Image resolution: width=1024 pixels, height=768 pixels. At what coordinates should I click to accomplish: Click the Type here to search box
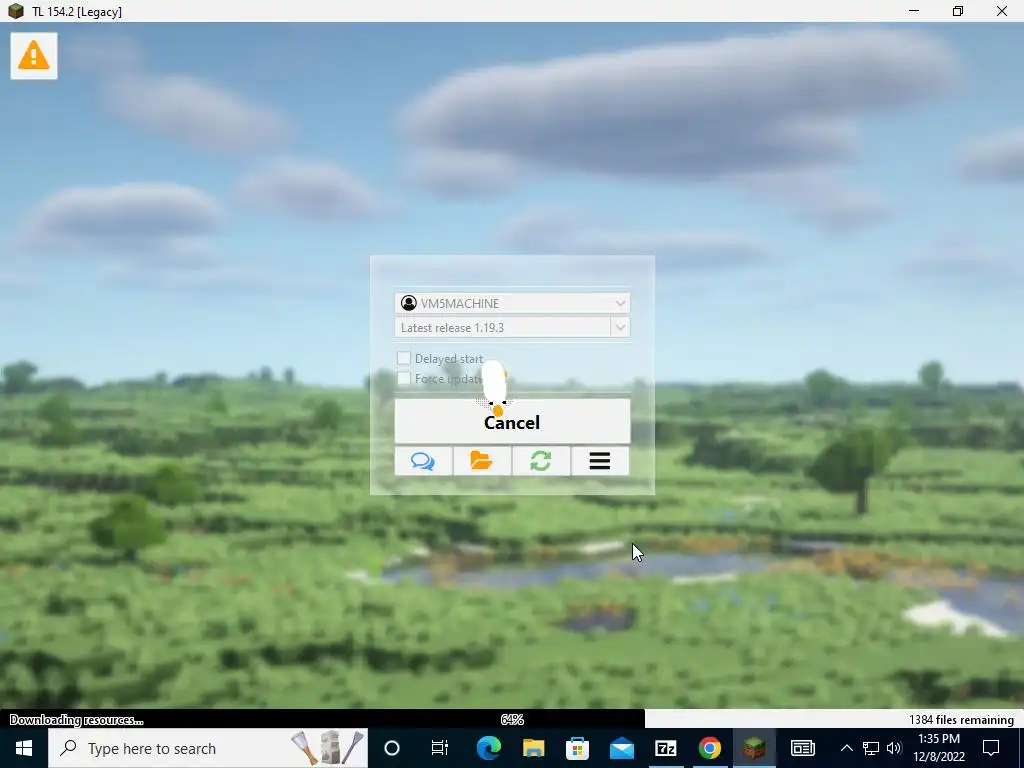click(x=208, y=748)
